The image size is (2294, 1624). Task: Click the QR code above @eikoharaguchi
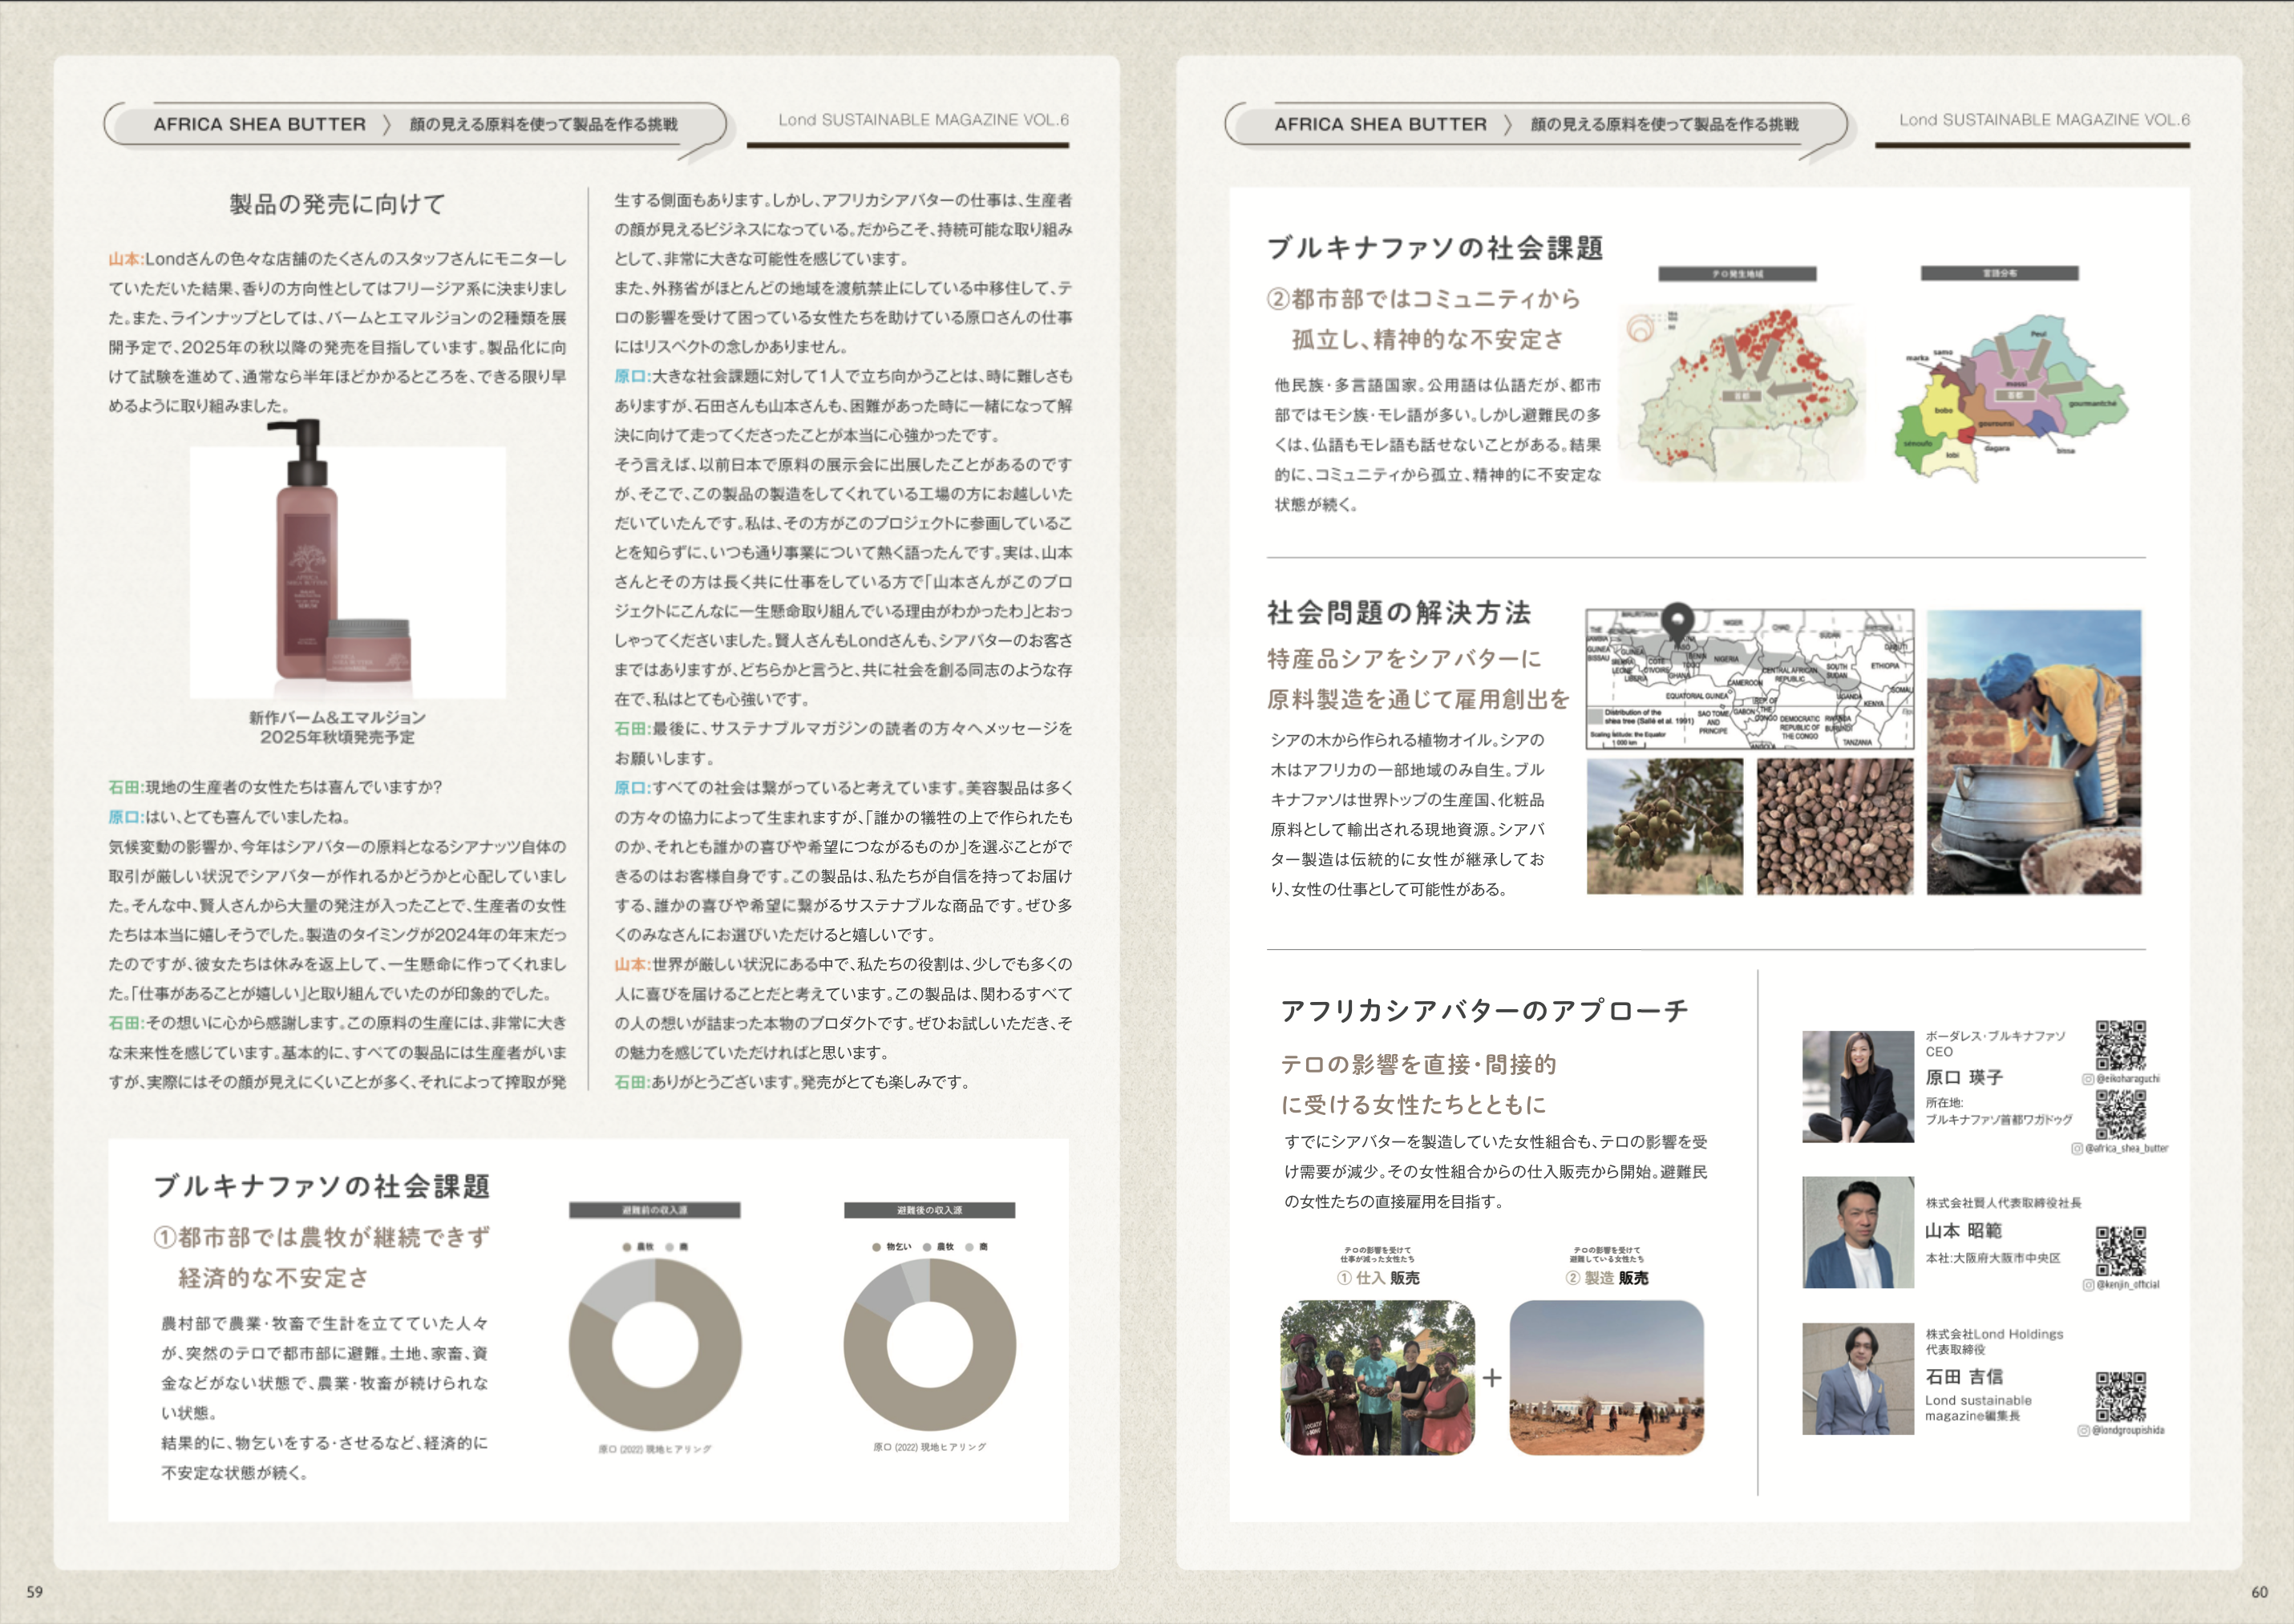(2121, 1046)
